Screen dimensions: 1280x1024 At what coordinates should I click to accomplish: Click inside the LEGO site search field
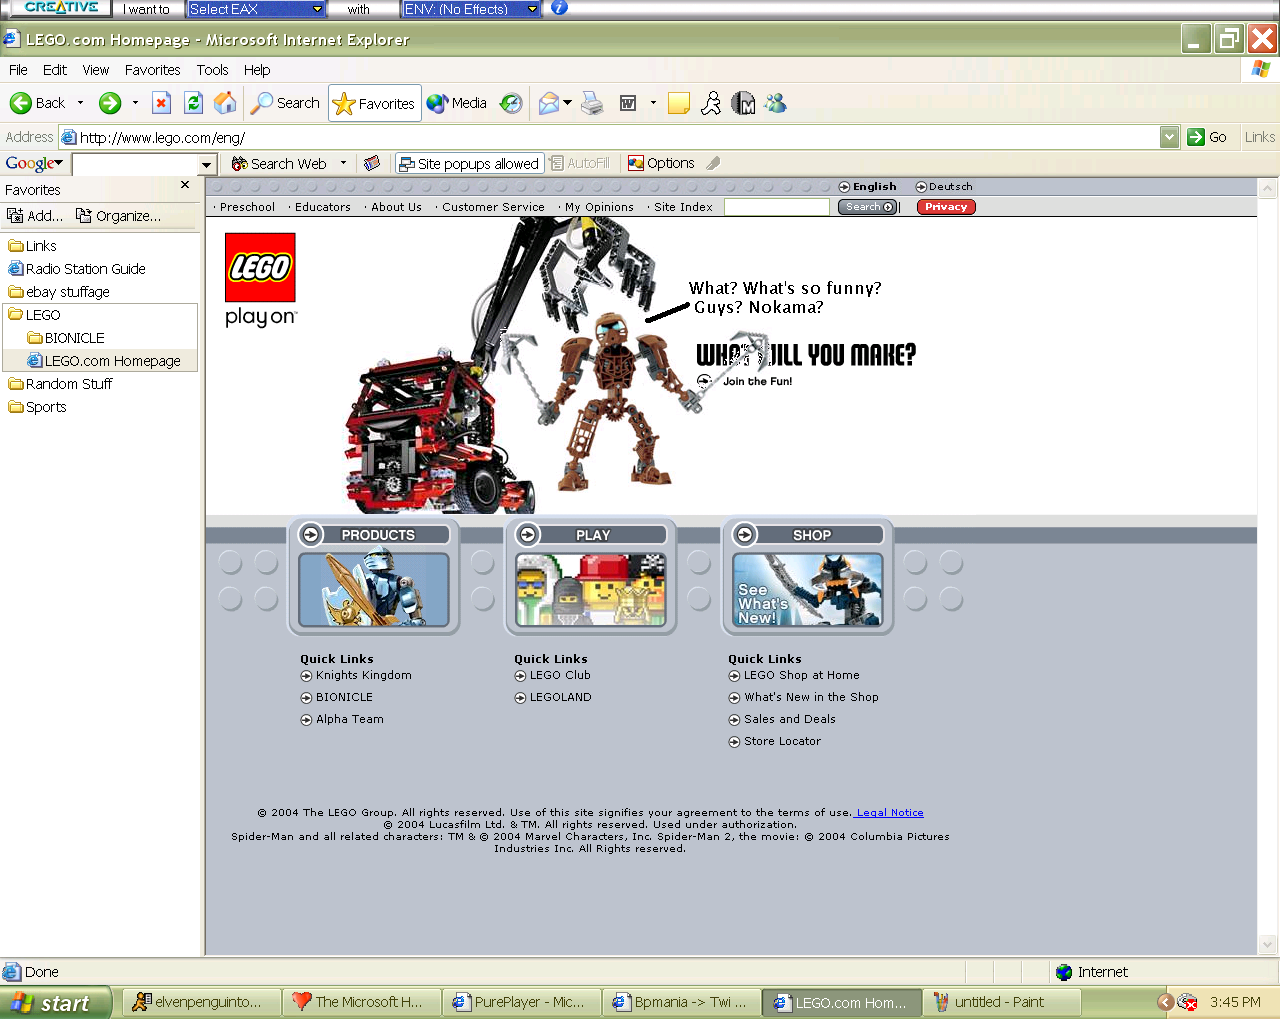pyautogui.click(x=777, y=207)
